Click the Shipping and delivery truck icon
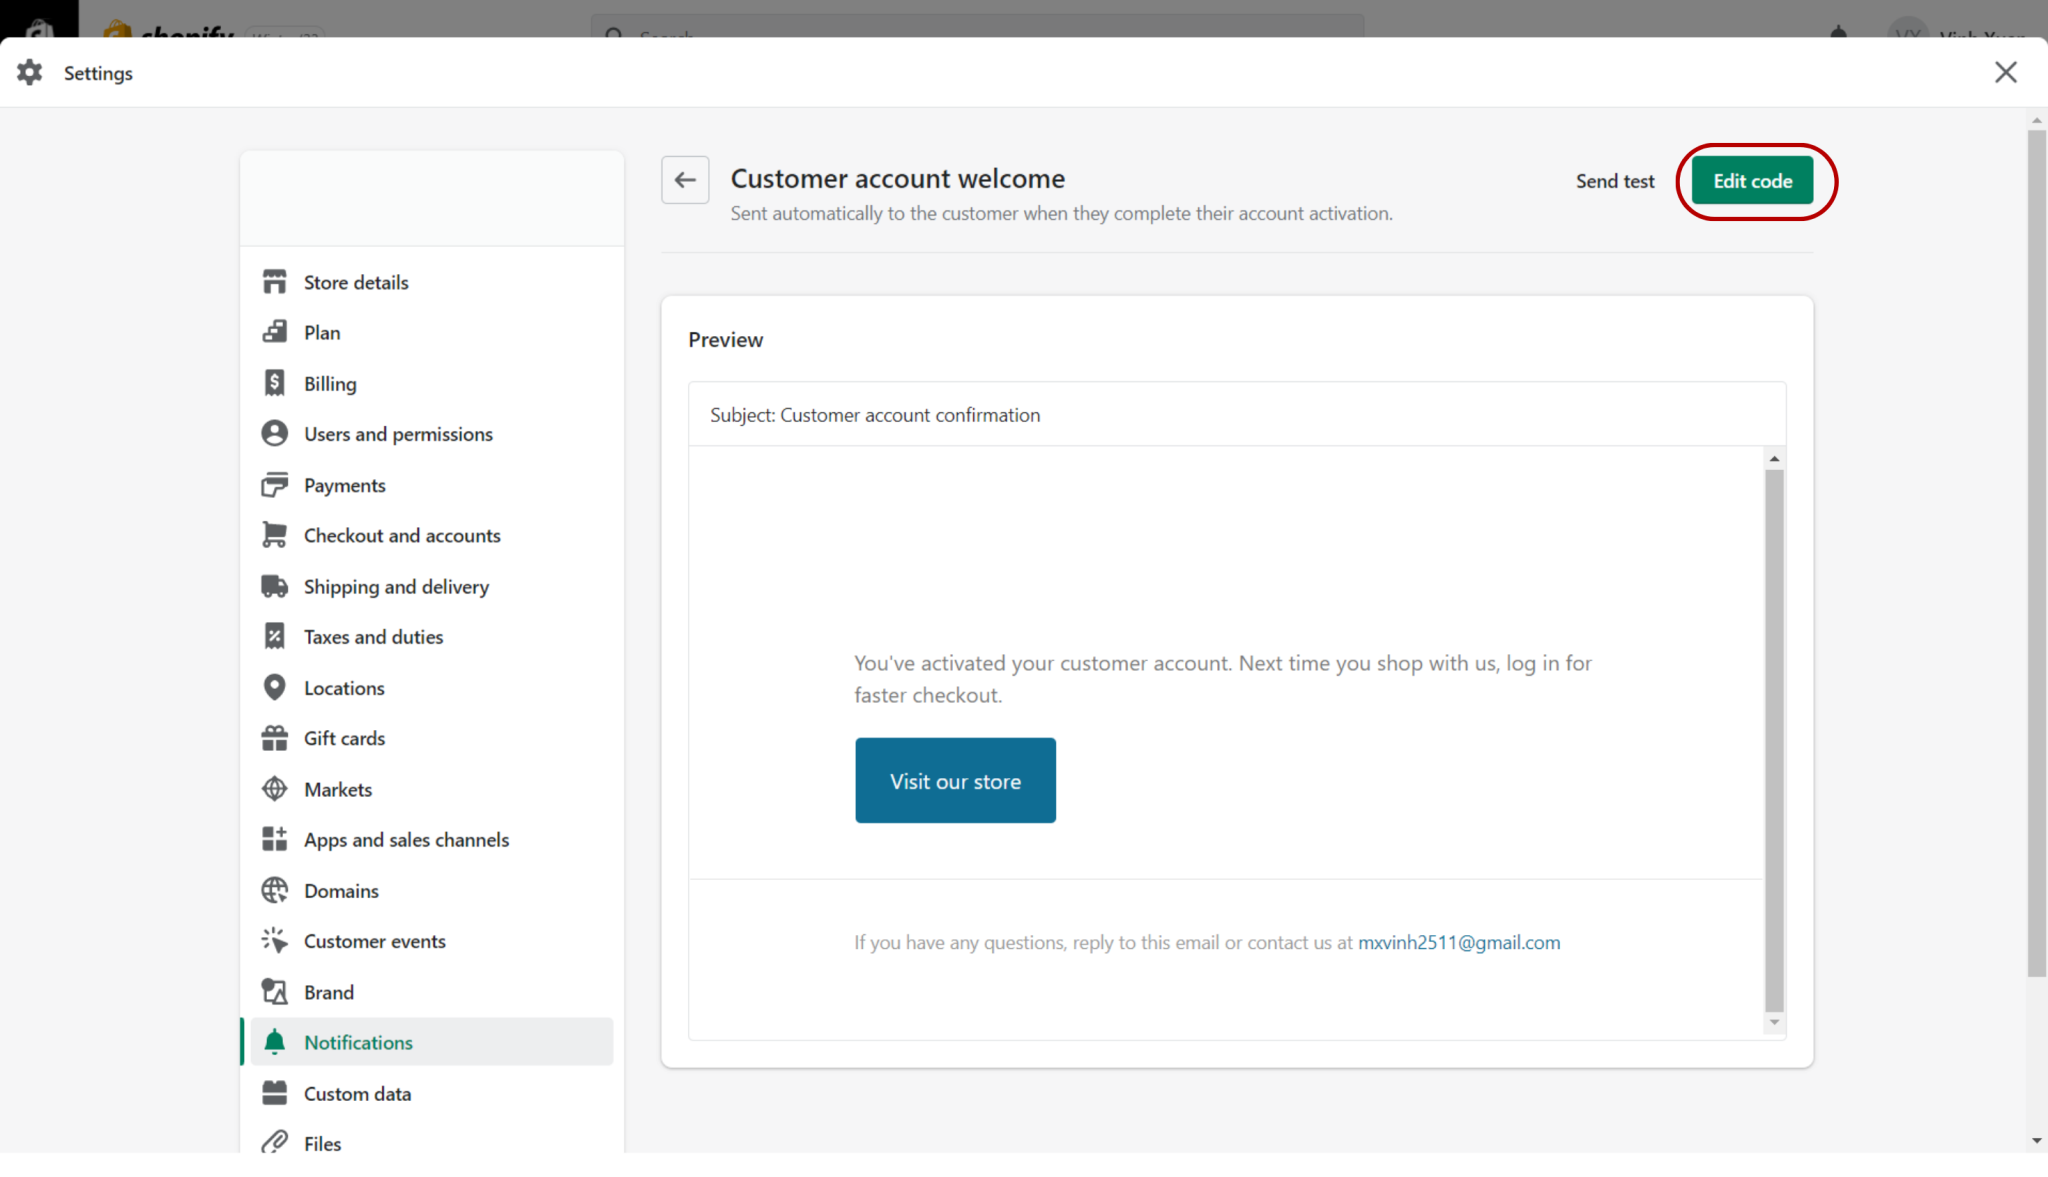2048x1177 pixels. coord(274,586)
